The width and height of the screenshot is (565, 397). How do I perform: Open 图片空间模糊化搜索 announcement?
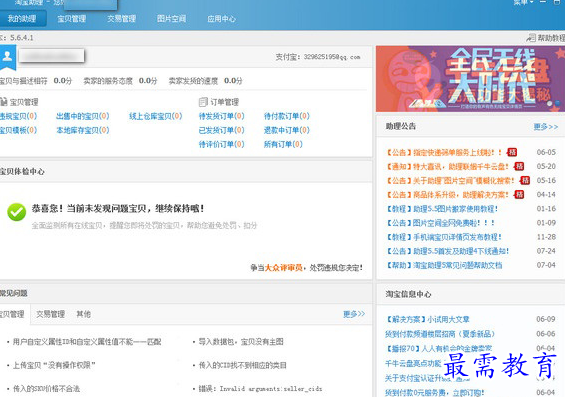(450, 180)
